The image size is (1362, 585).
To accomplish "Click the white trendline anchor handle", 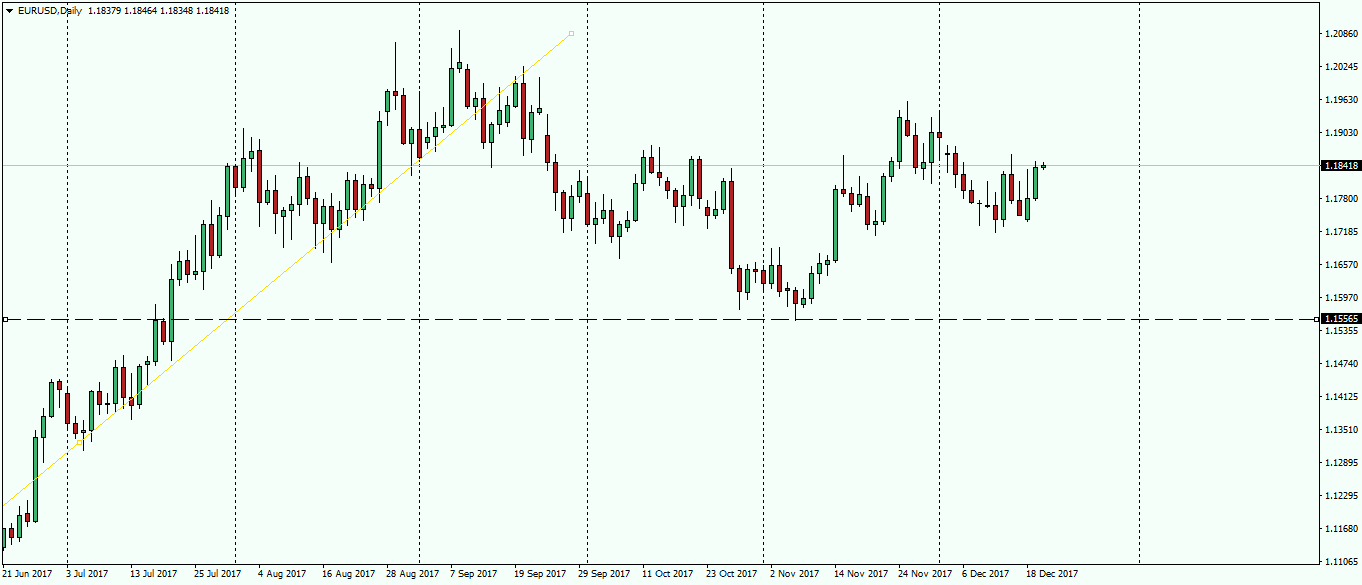I will click(571, 32).
